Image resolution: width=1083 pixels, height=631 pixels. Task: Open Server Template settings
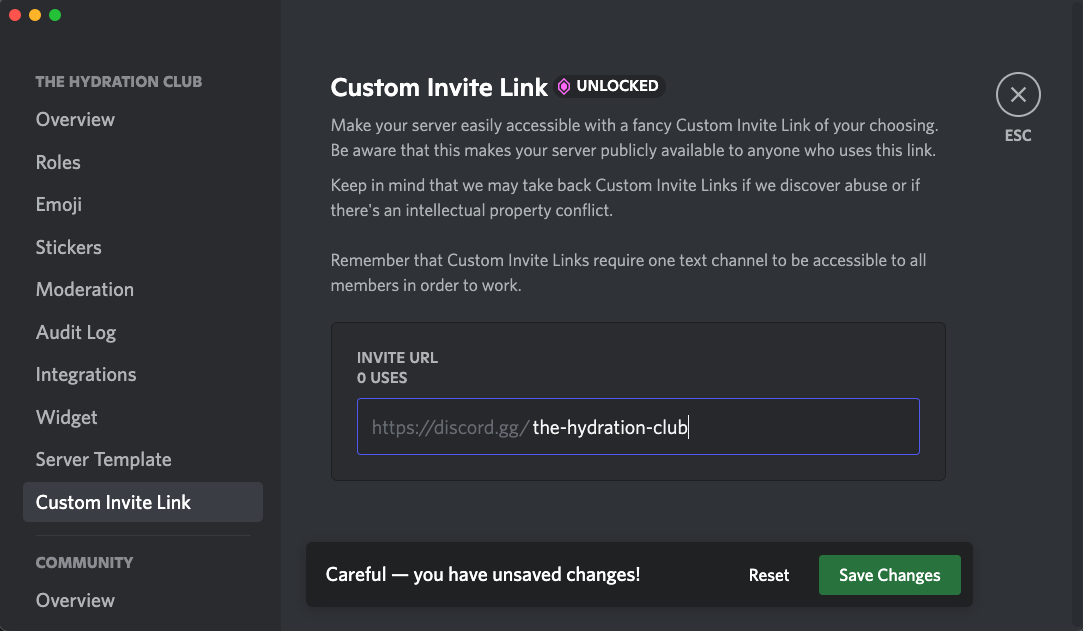click(x=104, y=460)
